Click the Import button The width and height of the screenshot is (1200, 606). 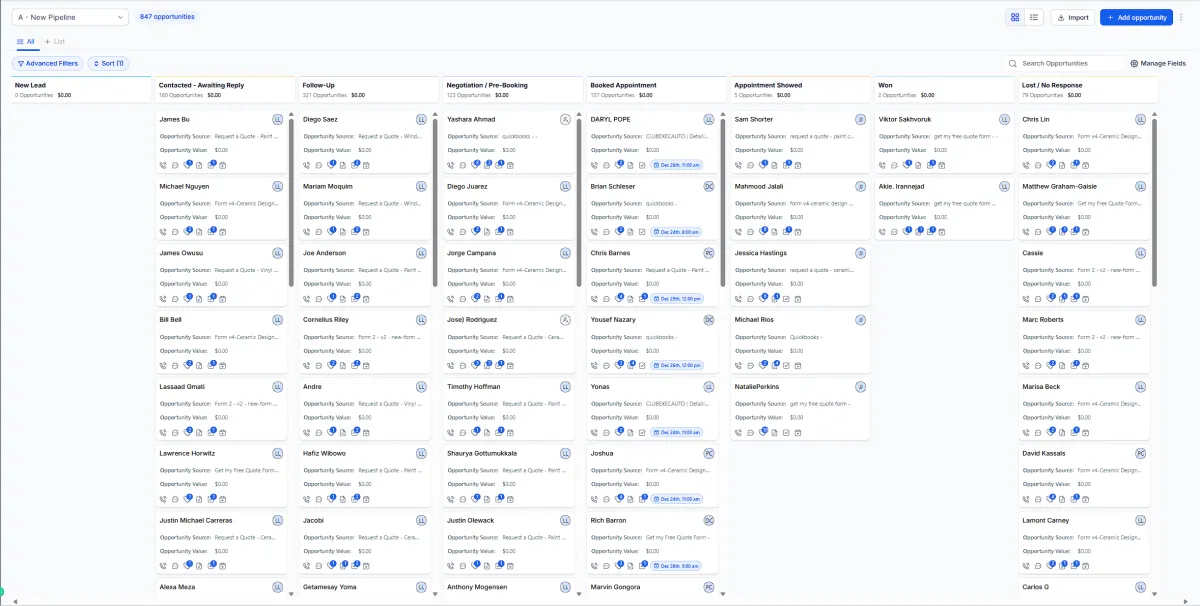pyautogui.click(x=1073, y=17)
